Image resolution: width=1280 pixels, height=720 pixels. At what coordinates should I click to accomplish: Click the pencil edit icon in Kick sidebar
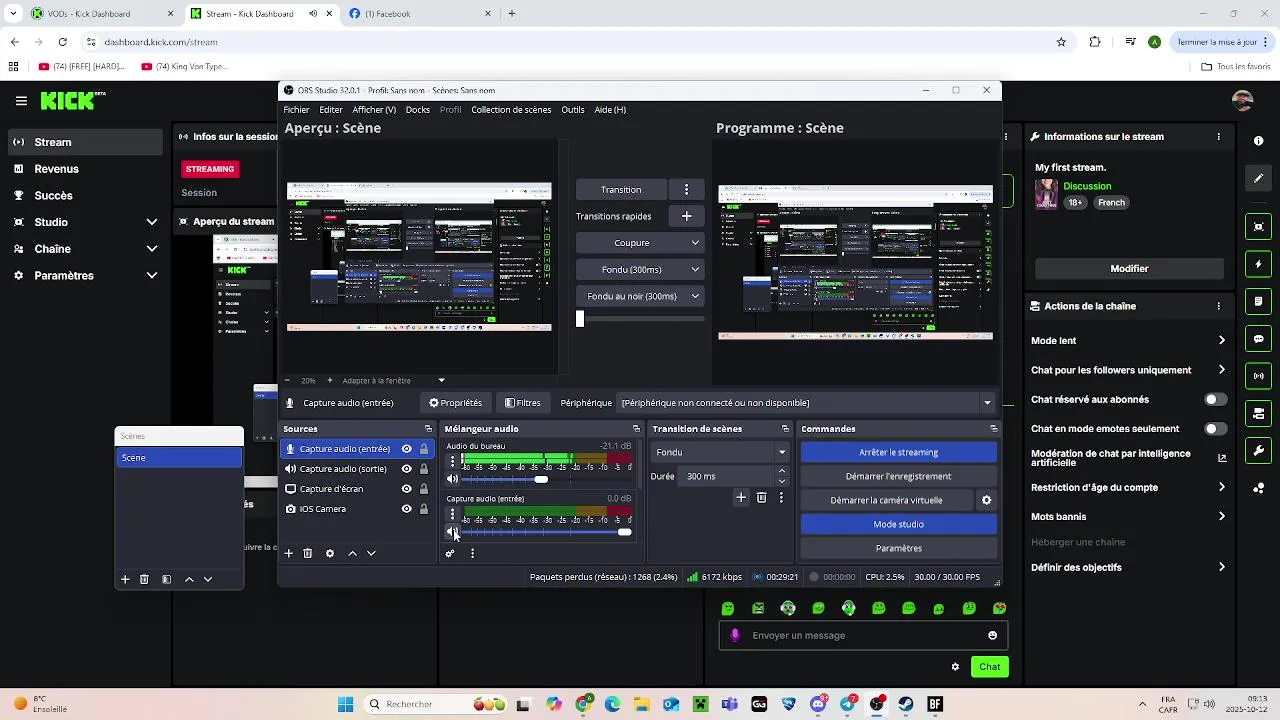point(1259,178)
